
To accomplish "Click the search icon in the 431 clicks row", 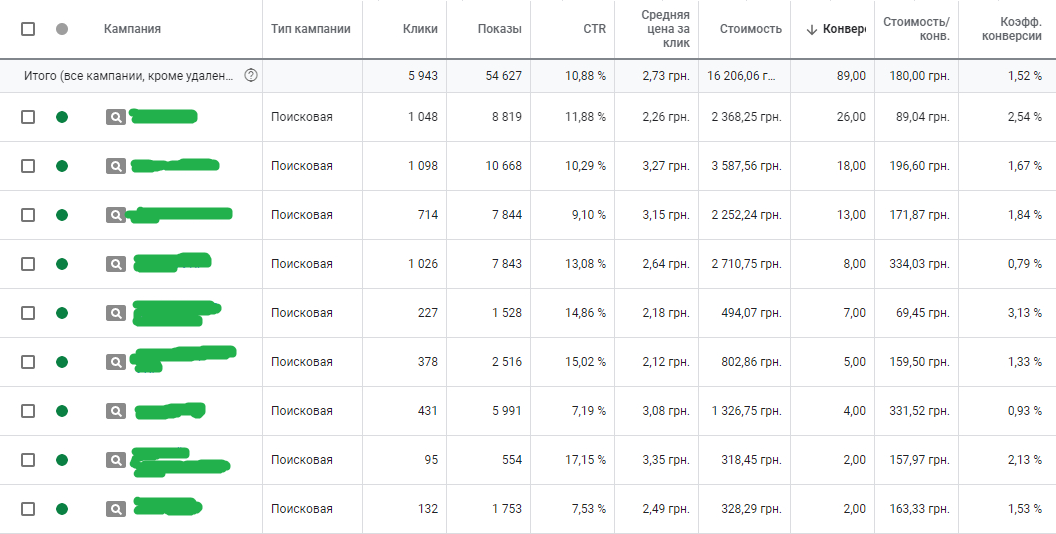I will 116,411.
